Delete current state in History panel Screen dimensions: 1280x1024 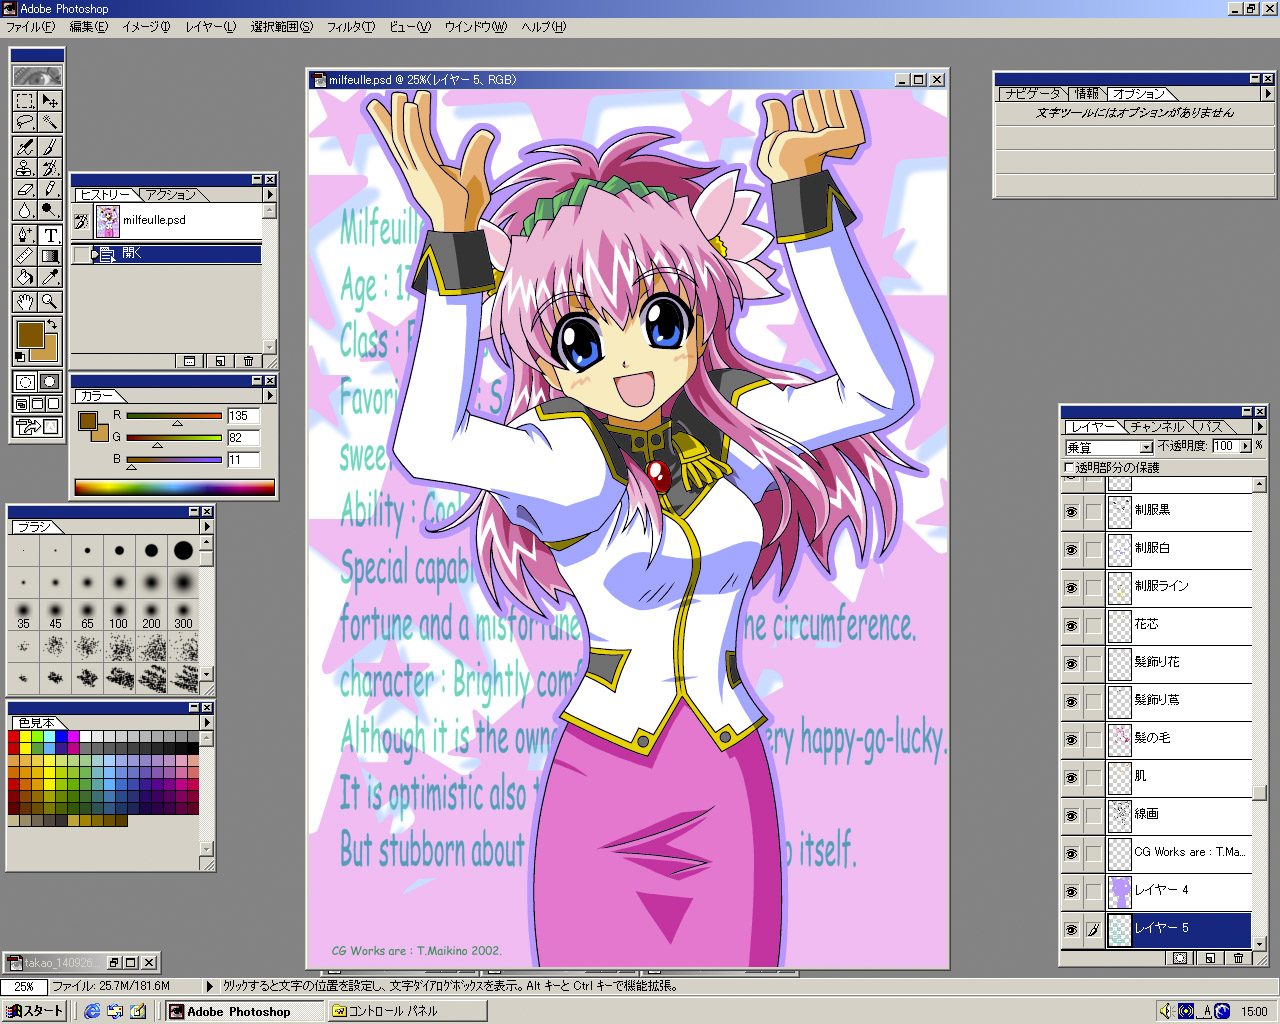248,361
